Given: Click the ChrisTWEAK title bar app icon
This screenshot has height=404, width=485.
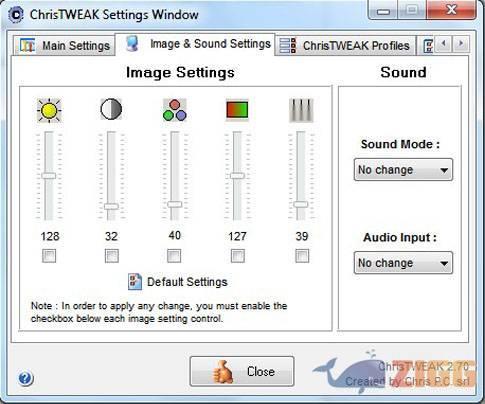Looking at the screenshot, I should point(15,14).
